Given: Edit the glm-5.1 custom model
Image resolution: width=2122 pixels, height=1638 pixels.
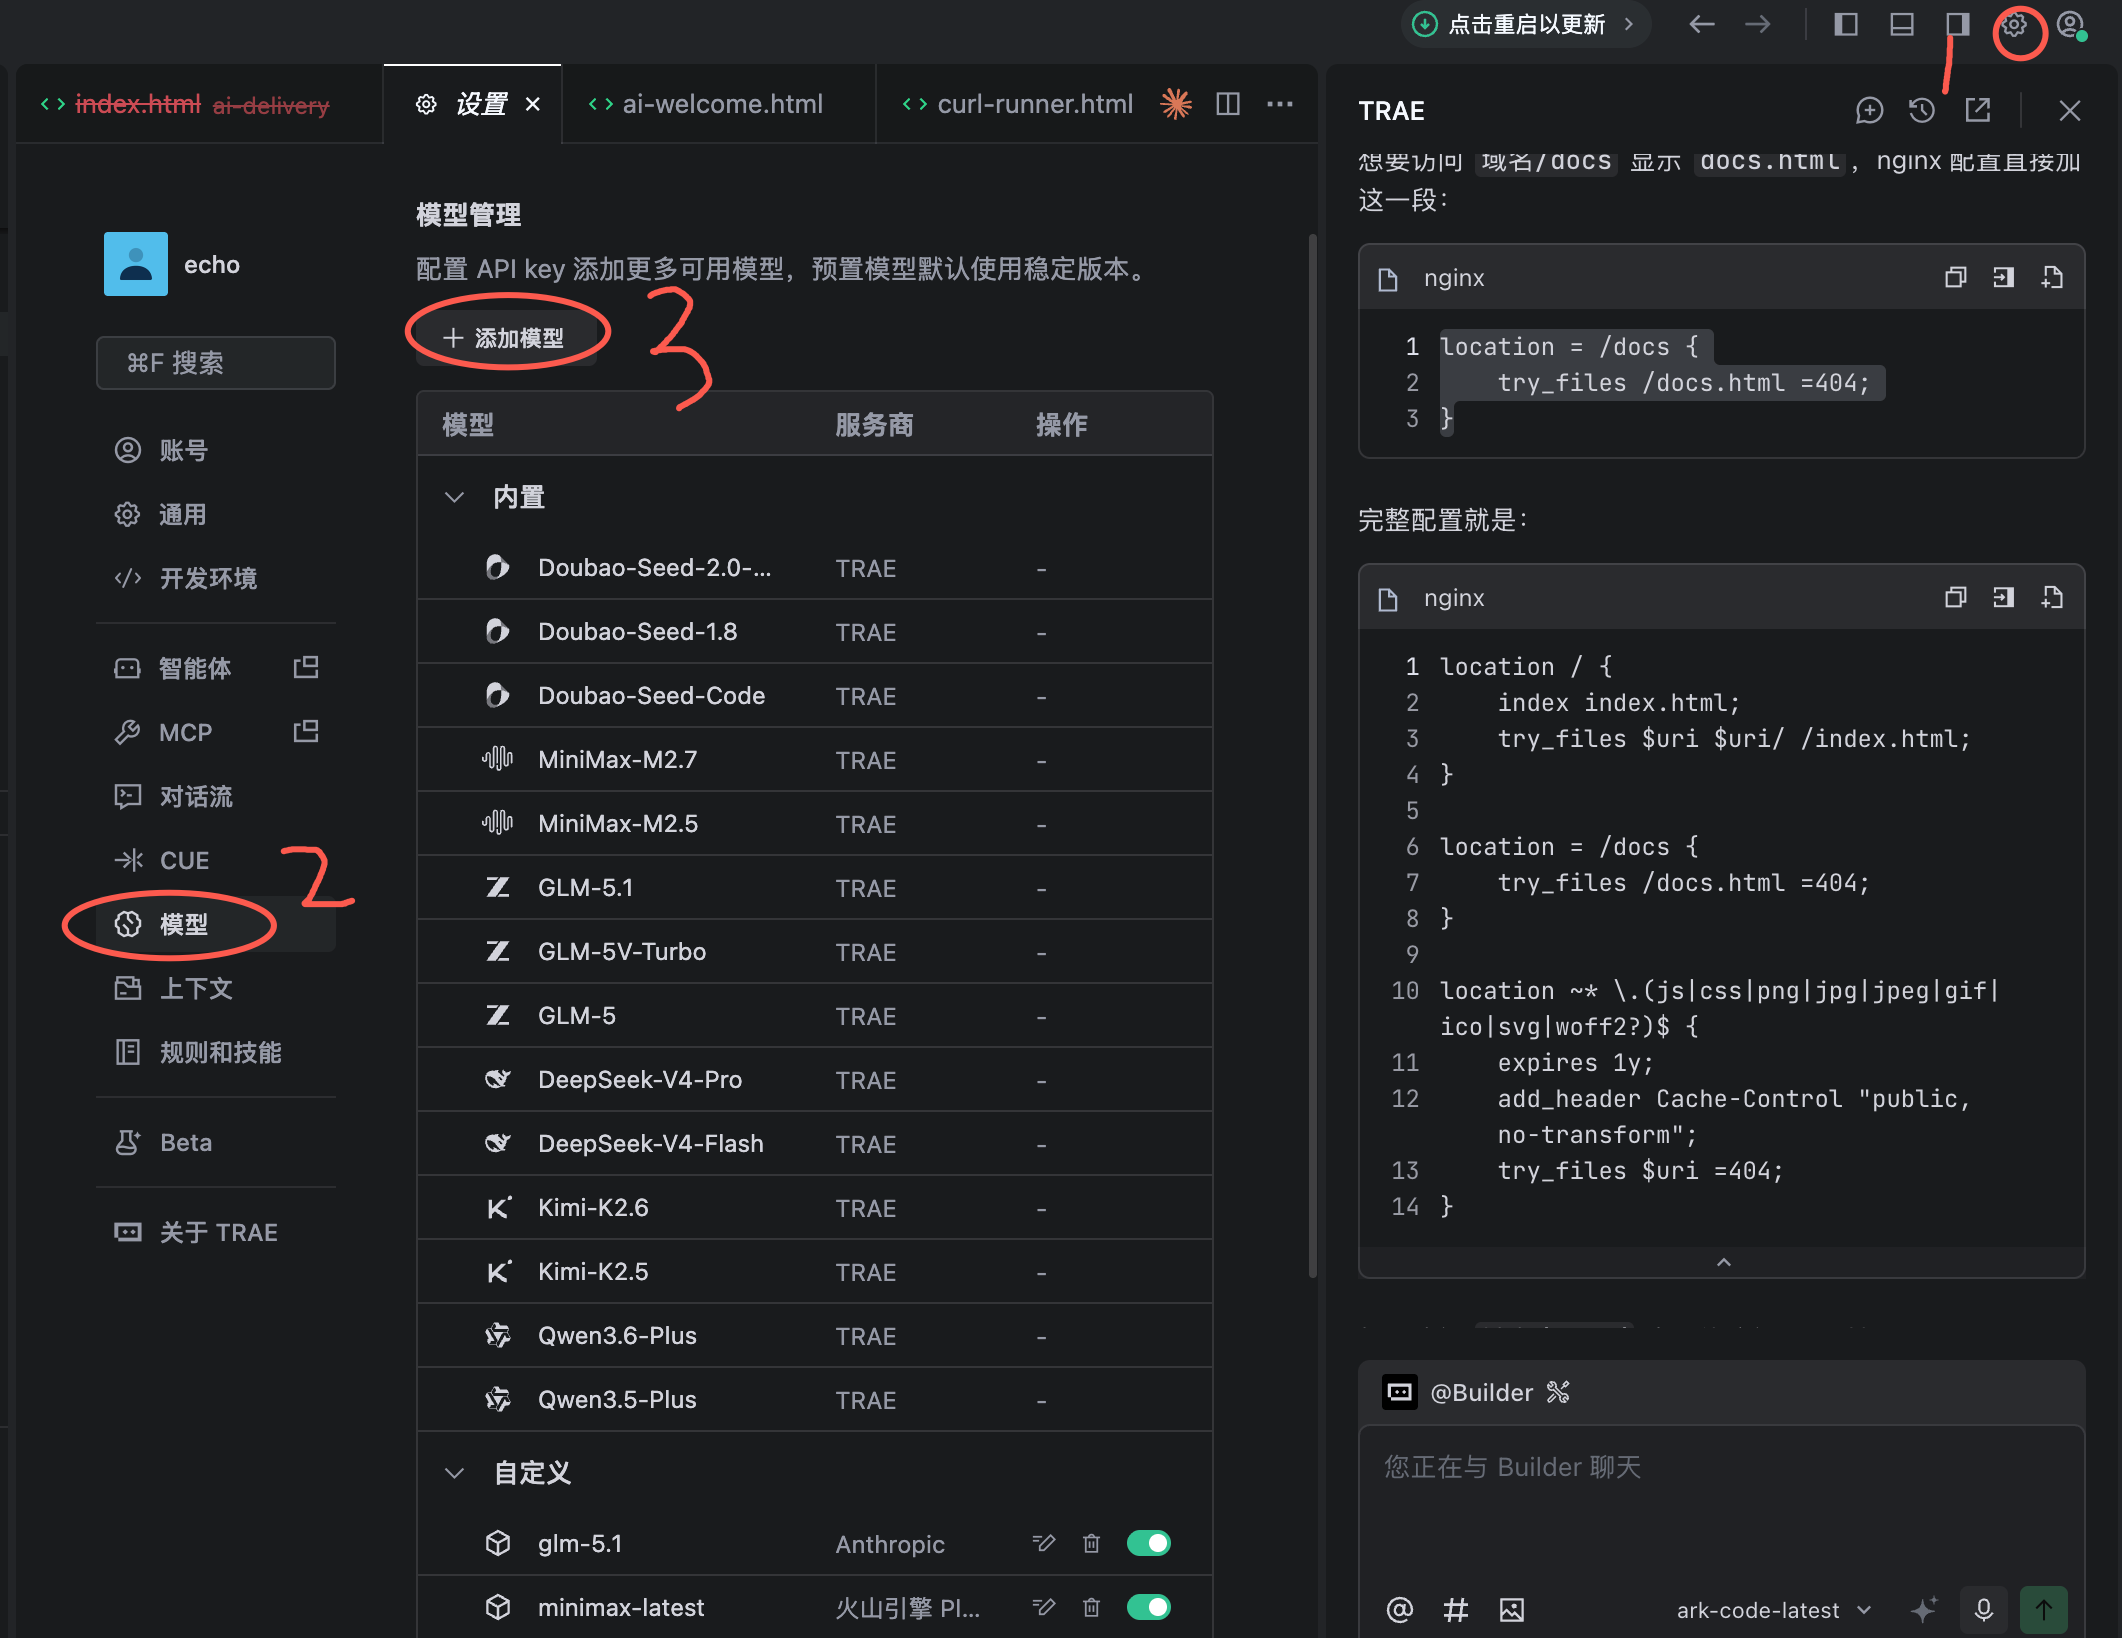Looking at the screenshot, I should [1044, 1543].
